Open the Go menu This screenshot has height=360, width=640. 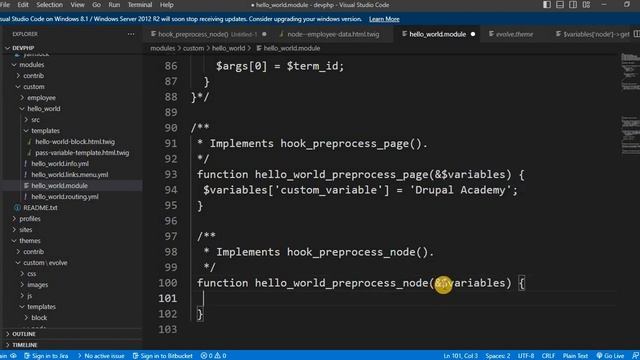point(96,5)
